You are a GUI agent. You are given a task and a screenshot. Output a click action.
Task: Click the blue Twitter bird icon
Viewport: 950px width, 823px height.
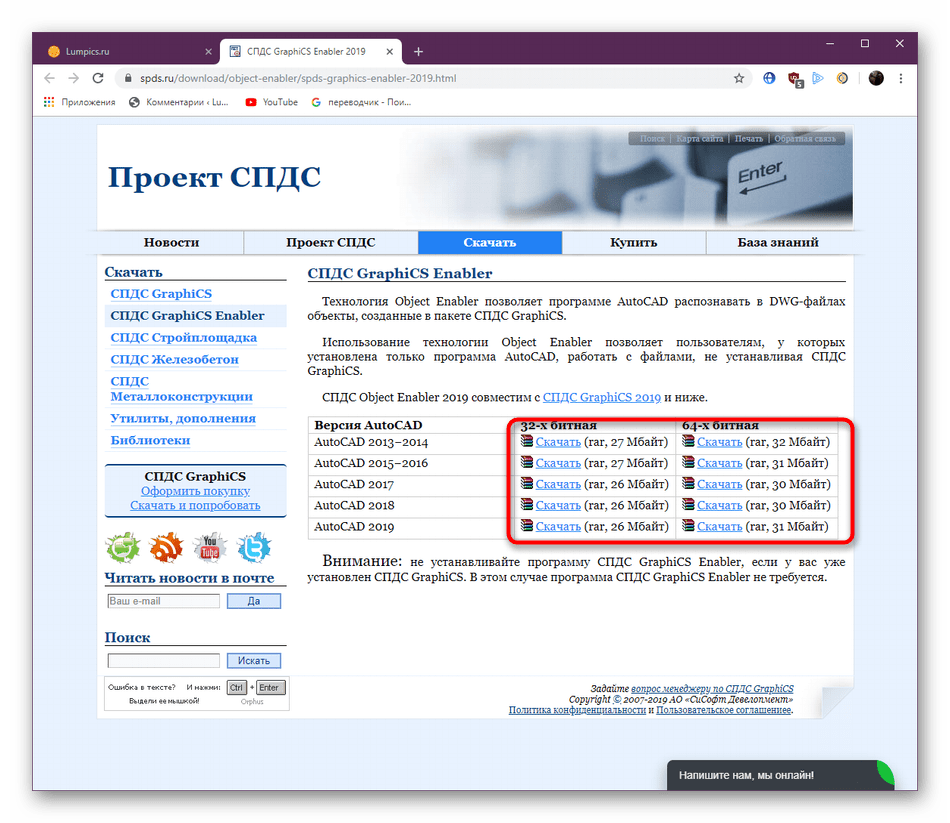point(254,547)
